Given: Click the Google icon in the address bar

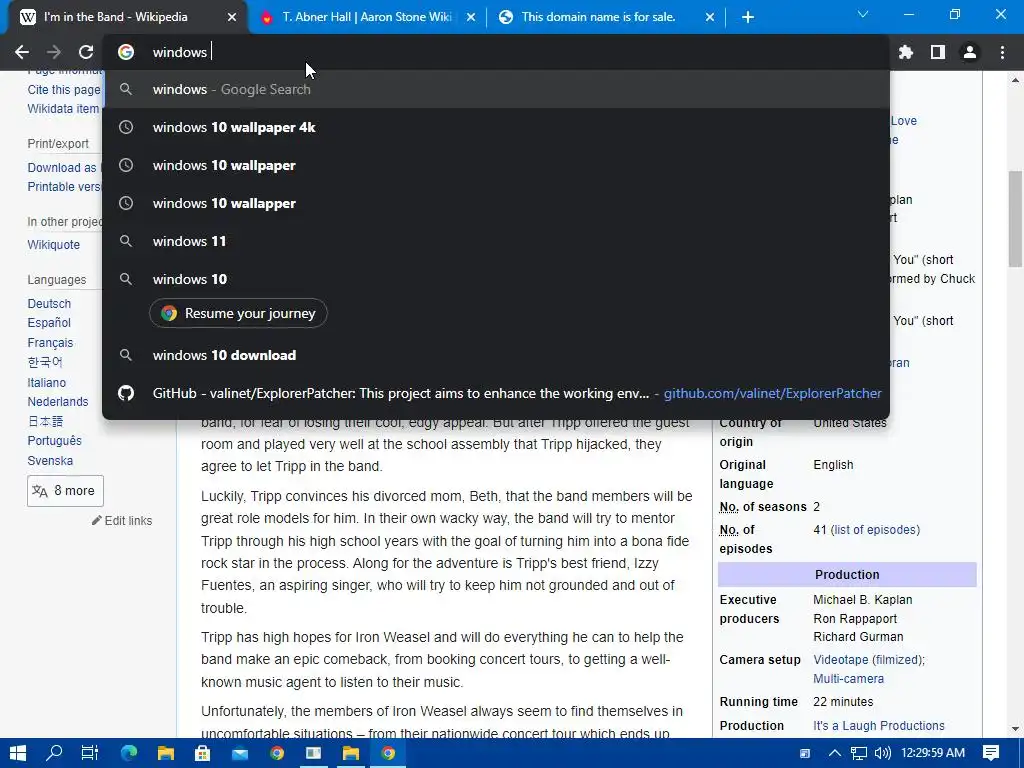Looking at the screenshot, I should (126, 52).
